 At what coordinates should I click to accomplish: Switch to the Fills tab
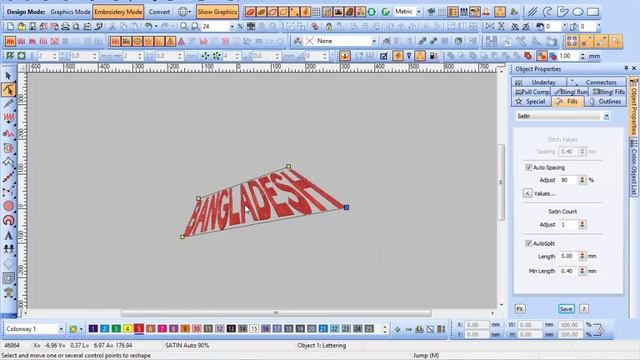click(x=567, y=102)
